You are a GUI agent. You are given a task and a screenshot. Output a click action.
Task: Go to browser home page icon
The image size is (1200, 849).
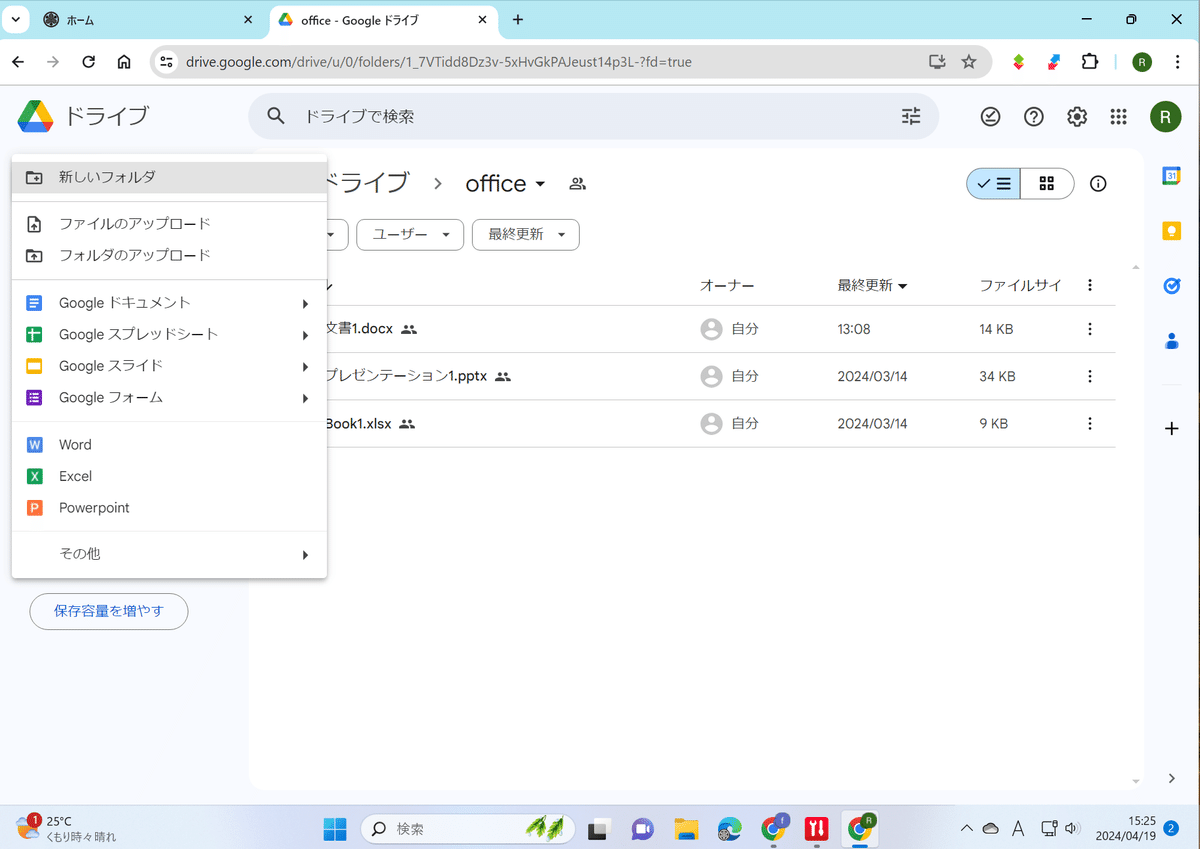click(124, 62)
